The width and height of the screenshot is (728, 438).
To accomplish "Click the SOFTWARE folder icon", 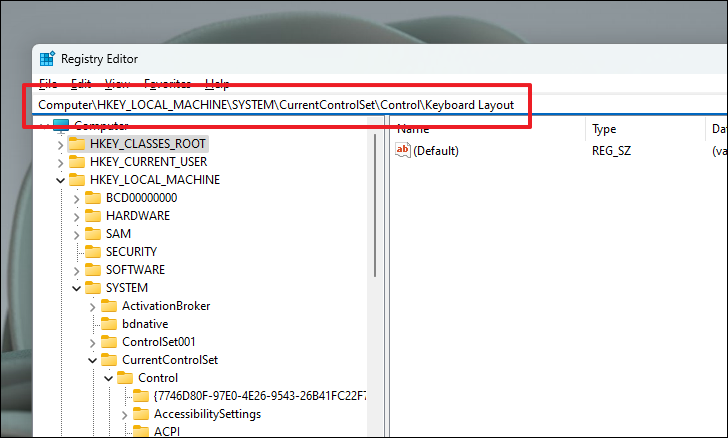I will click(93, 270).
